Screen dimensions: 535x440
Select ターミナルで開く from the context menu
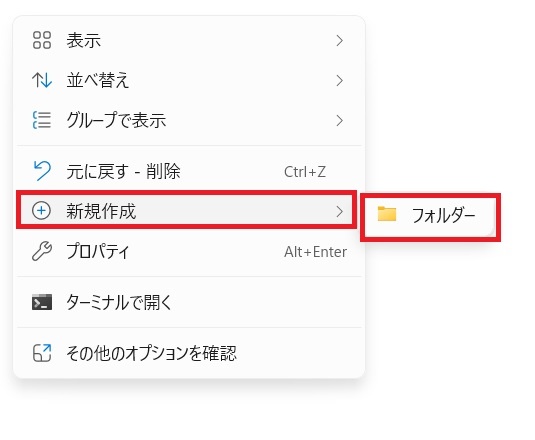pyautogui.click(x=189, y=302)
